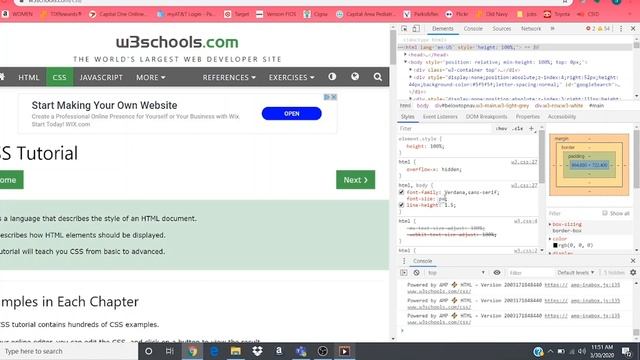This screenshot has height=360, width=640.
Task: Open the MORE navigation dropdown
Action: point(151,77)
